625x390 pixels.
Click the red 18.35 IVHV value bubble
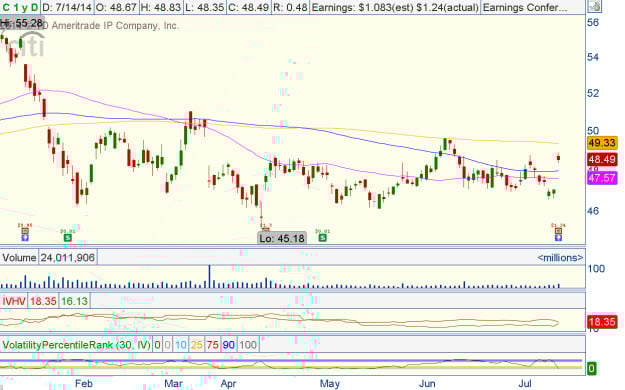click(x=602, y=322)
